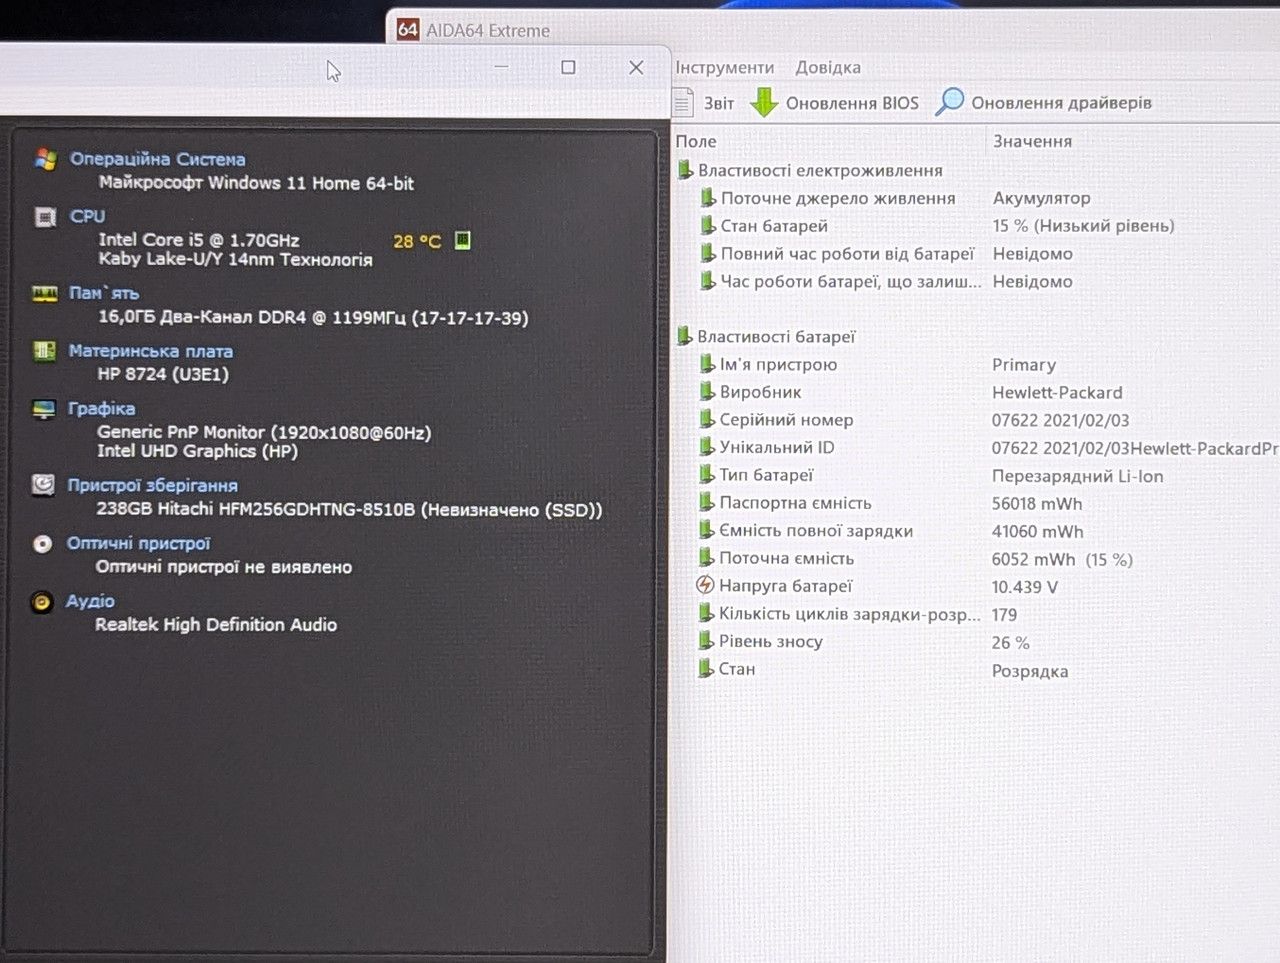
Task: Open the Аудіо link
Action: 90,601
